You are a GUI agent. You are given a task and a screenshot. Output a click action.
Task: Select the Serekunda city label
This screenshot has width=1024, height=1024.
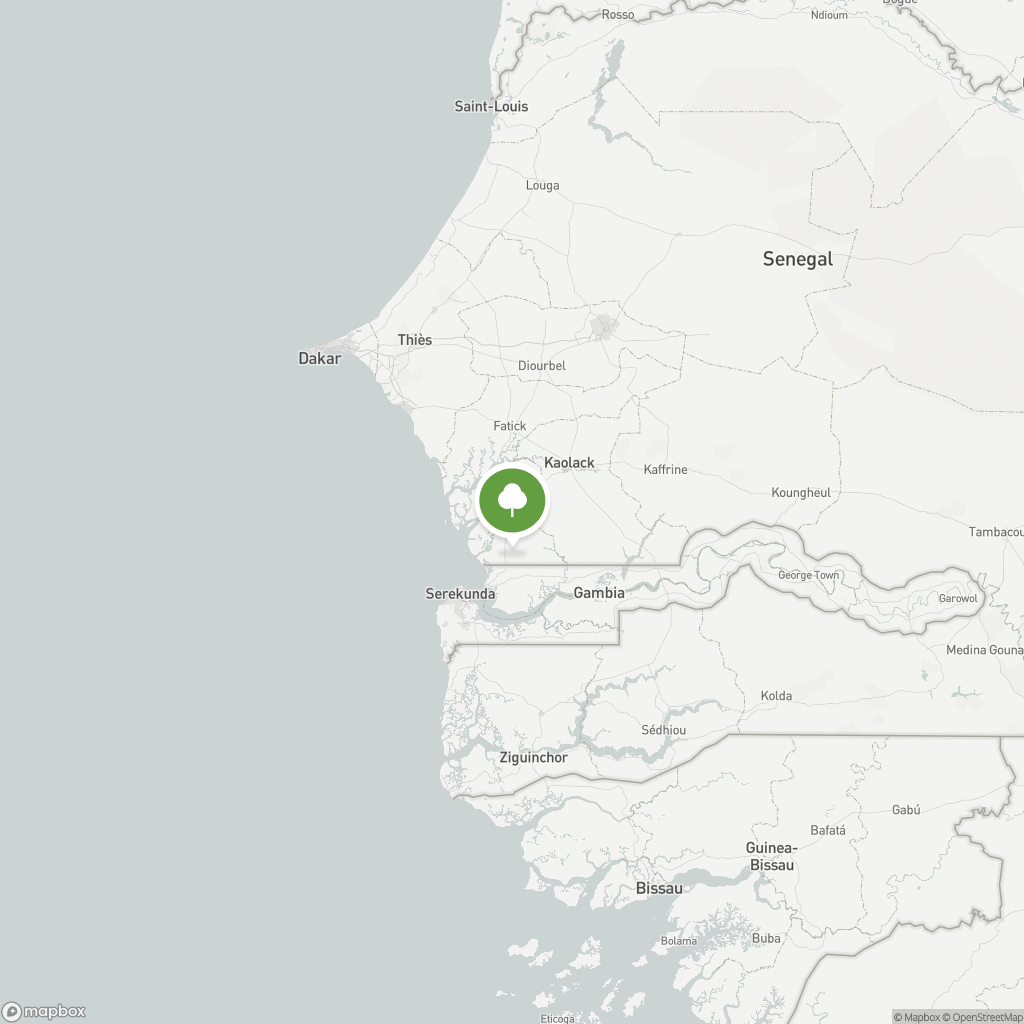pyautogui.click(x=460, y=594)
